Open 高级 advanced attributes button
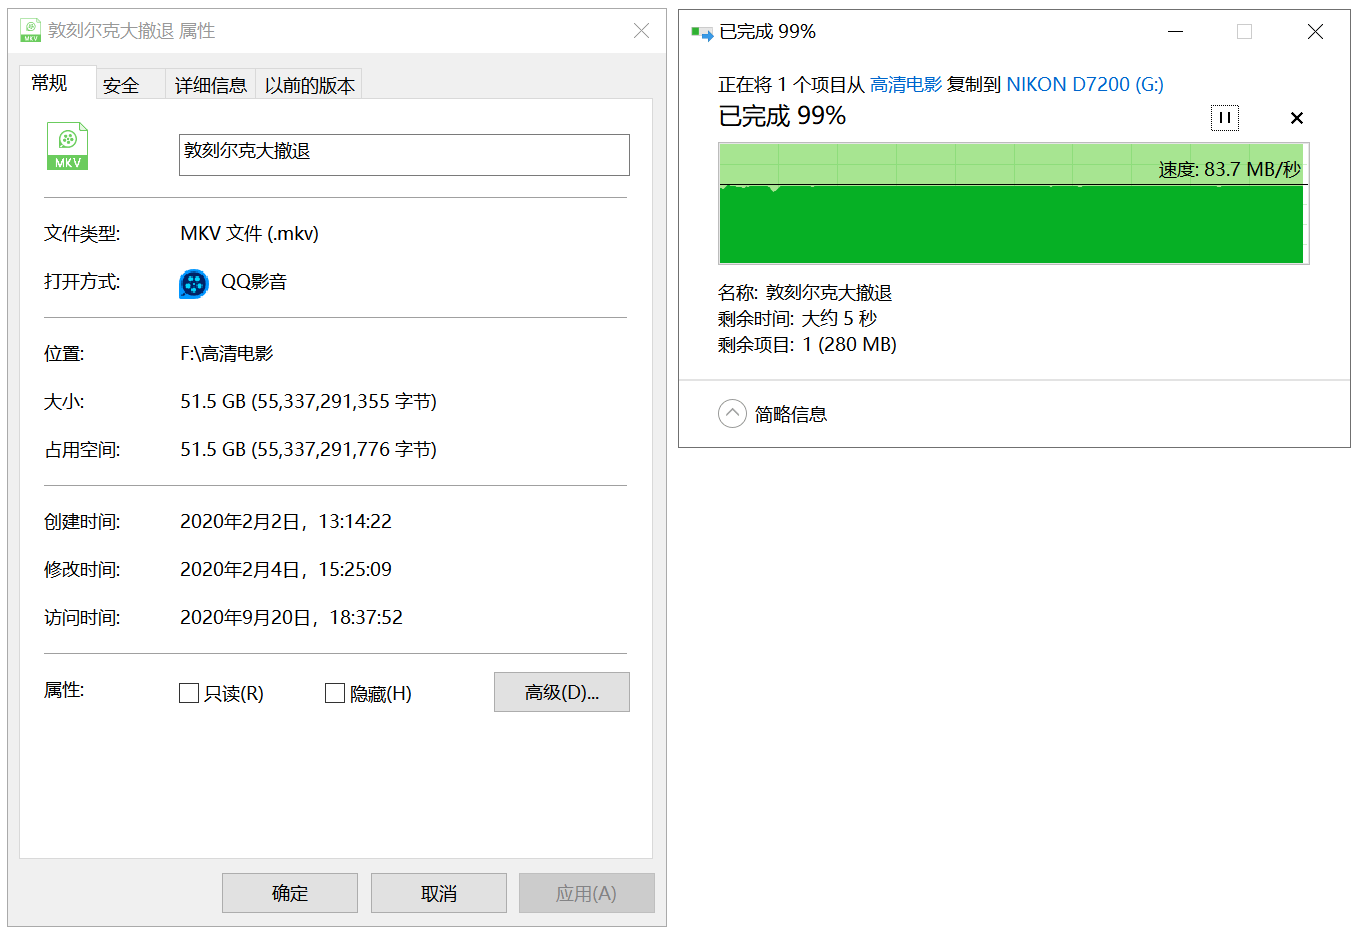This screenshot has height=936, width=1358. [x=561, y=692]
